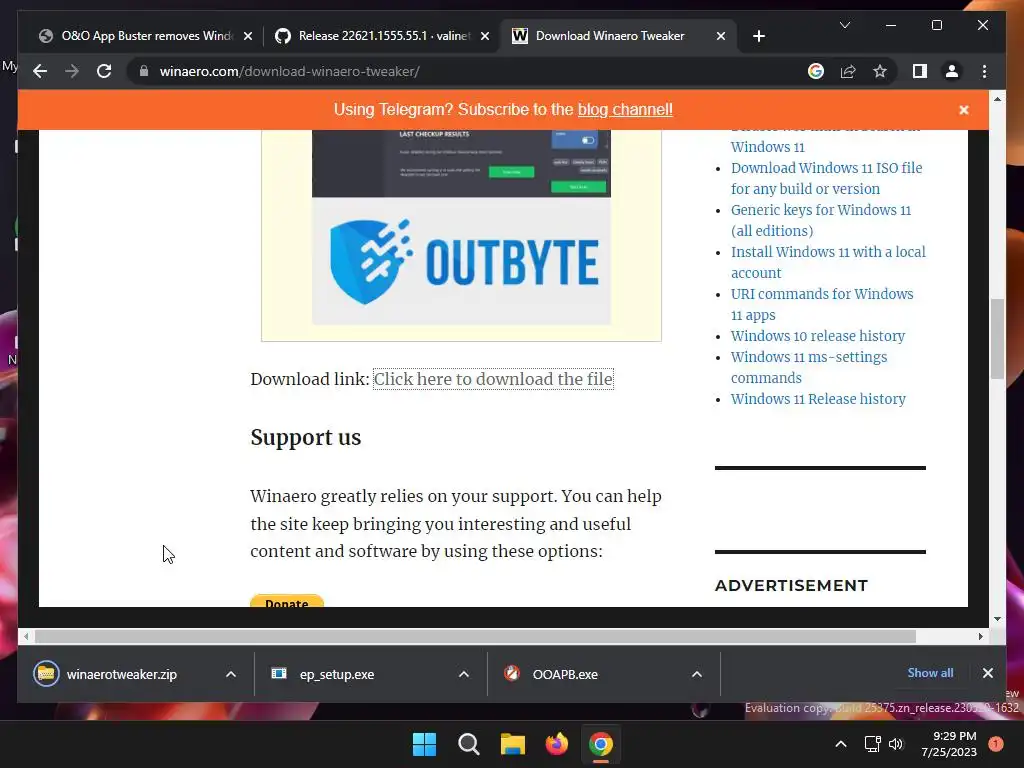This screenshot has width=1024, height=768.
Task: Open File Explorer from taskbar
Action: coord(513,744)
